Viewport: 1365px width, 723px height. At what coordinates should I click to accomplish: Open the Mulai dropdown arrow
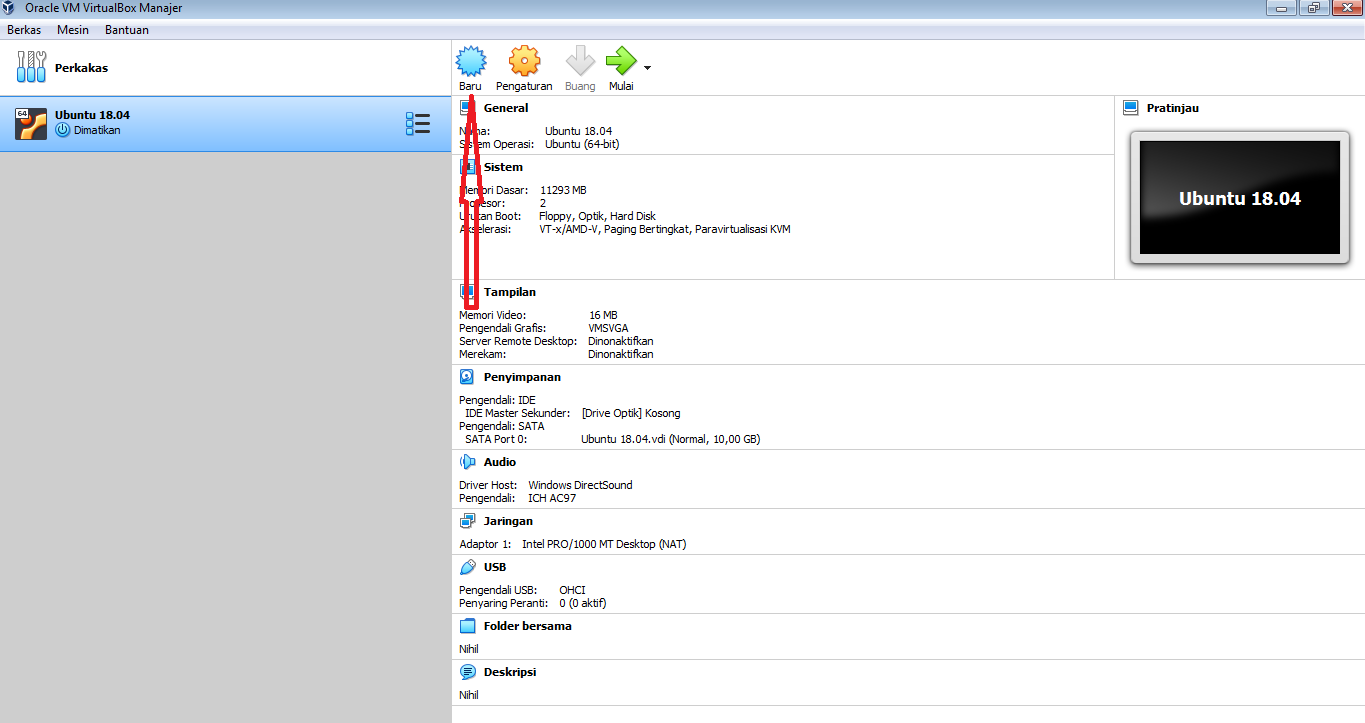(x=645, y=68)
